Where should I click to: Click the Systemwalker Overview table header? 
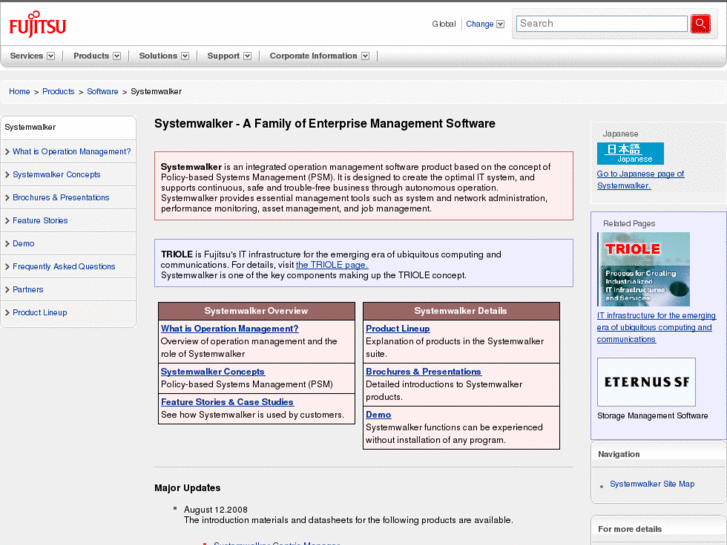coord(256,311)
